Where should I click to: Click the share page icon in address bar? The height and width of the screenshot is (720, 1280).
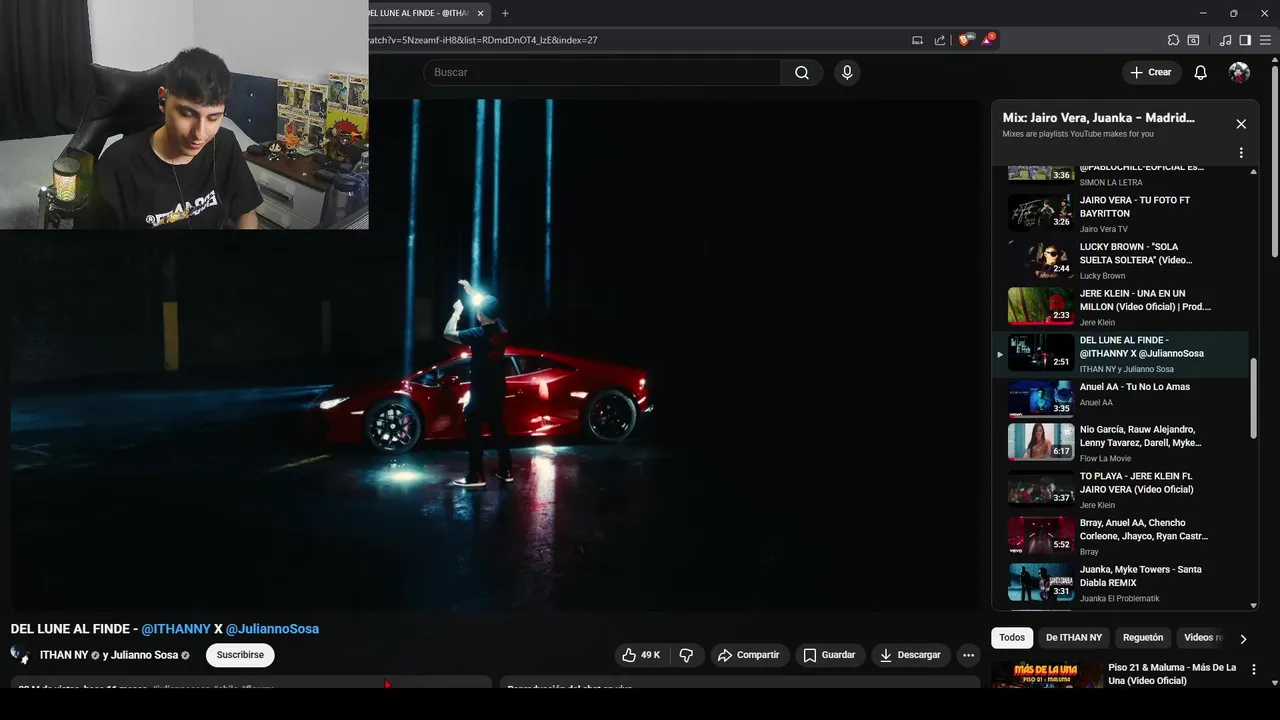point(940,40)
